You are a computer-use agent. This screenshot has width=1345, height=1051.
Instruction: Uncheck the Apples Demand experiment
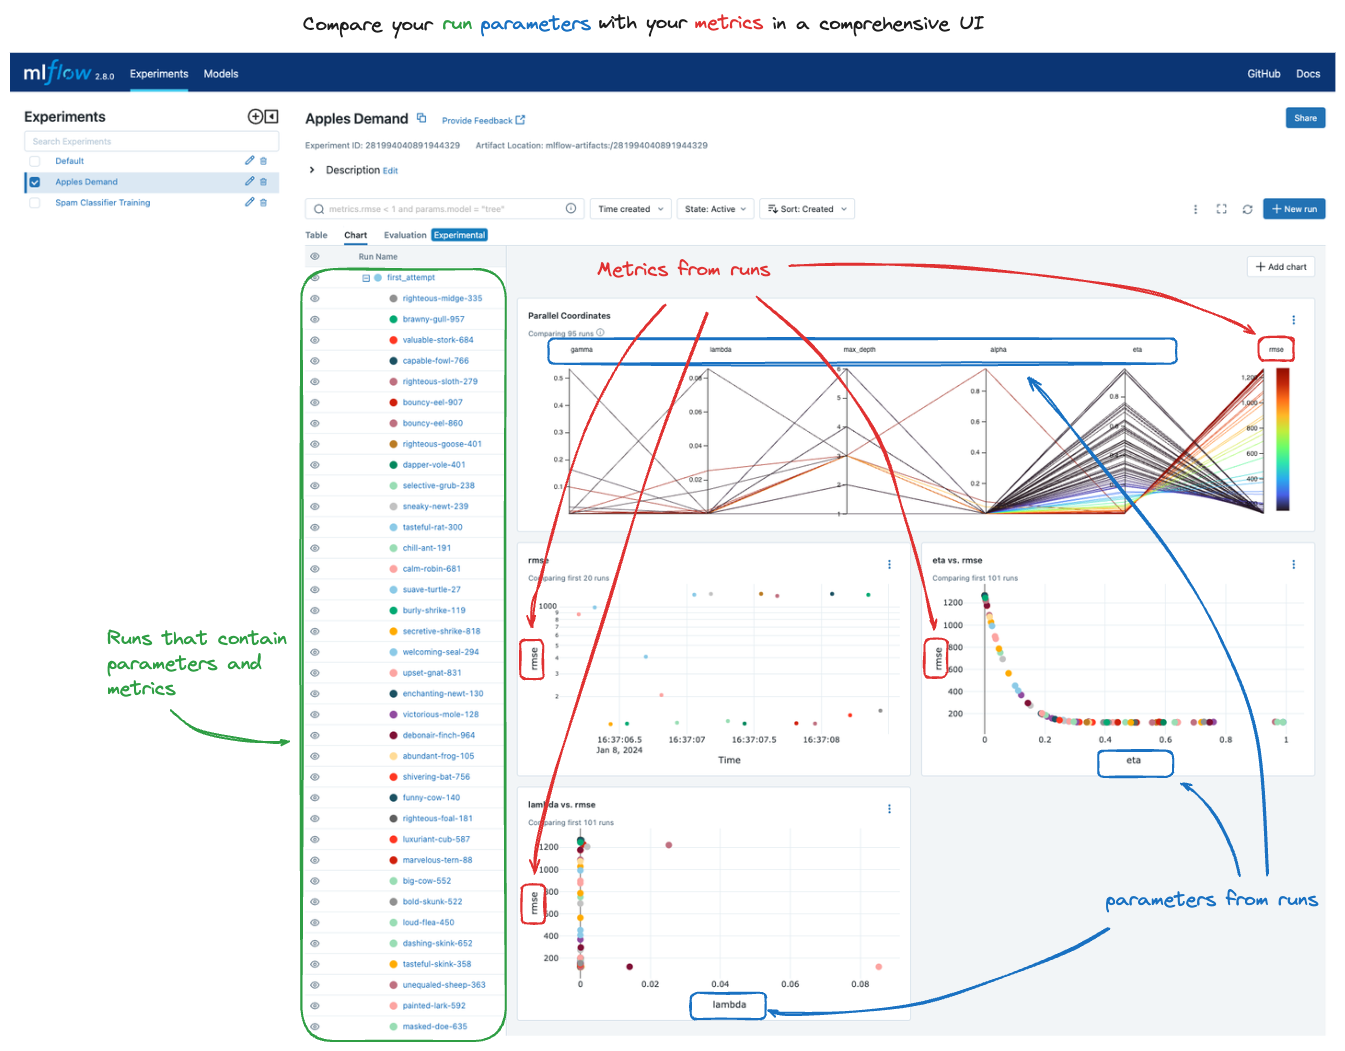pyautogui.click(x=34, y=182)
